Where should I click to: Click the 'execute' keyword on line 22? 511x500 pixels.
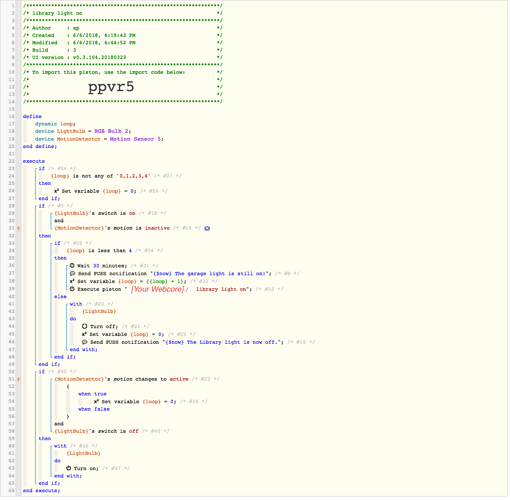(x=34, y=162)
